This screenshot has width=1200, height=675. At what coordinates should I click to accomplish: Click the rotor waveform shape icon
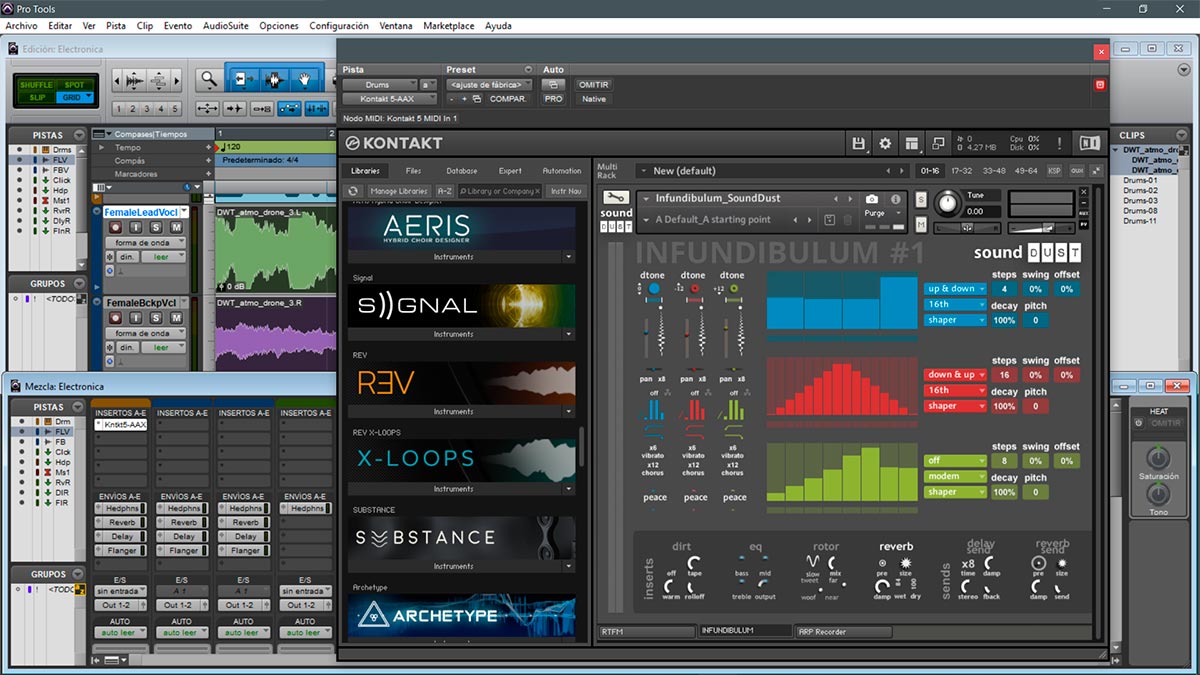click(x=813, y=562)
